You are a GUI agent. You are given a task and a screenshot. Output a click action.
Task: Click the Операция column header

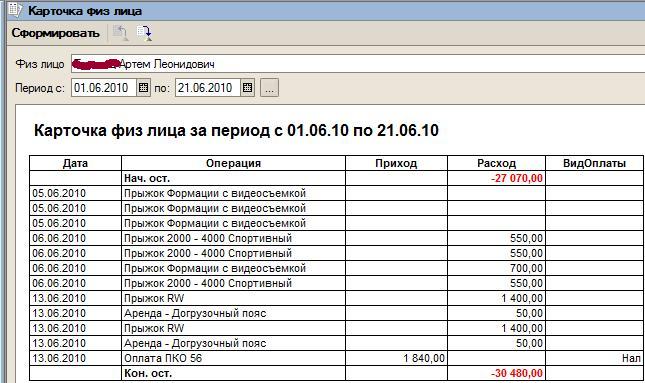tap(233, 163)
